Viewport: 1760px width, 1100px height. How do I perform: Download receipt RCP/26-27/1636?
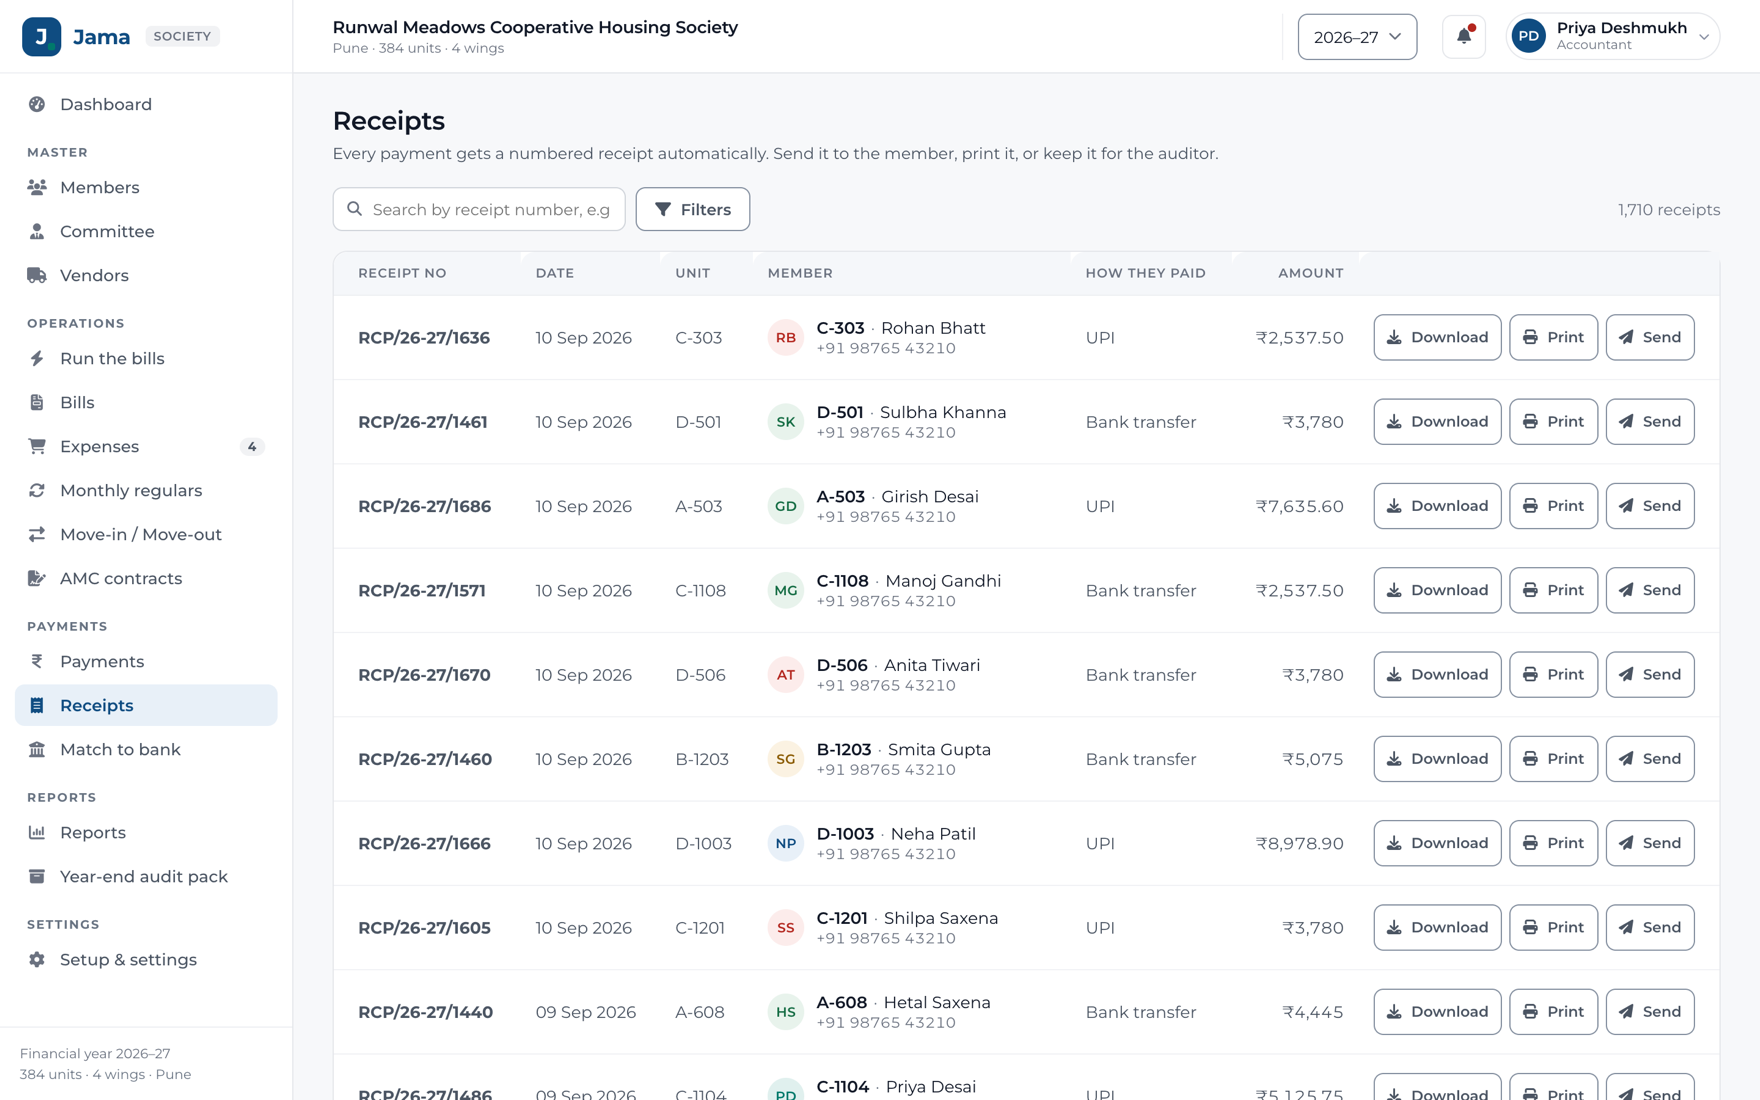point(1437,337)
